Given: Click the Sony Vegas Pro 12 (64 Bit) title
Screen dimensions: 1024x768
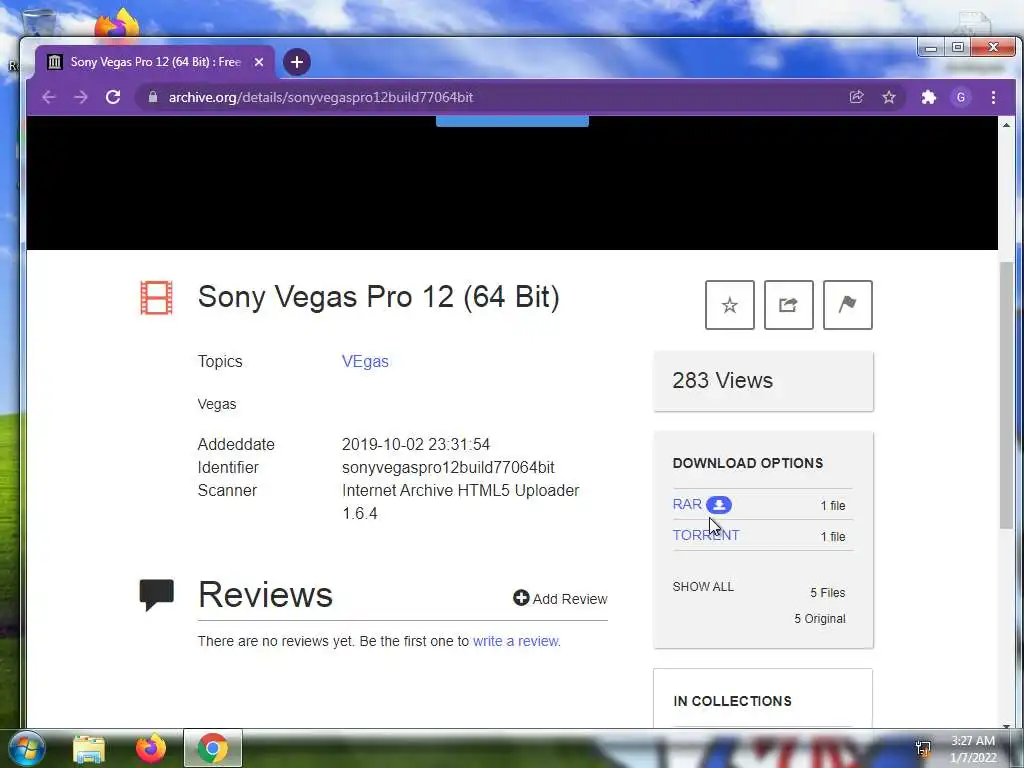Looking at the screenshot, I should 379,297.
